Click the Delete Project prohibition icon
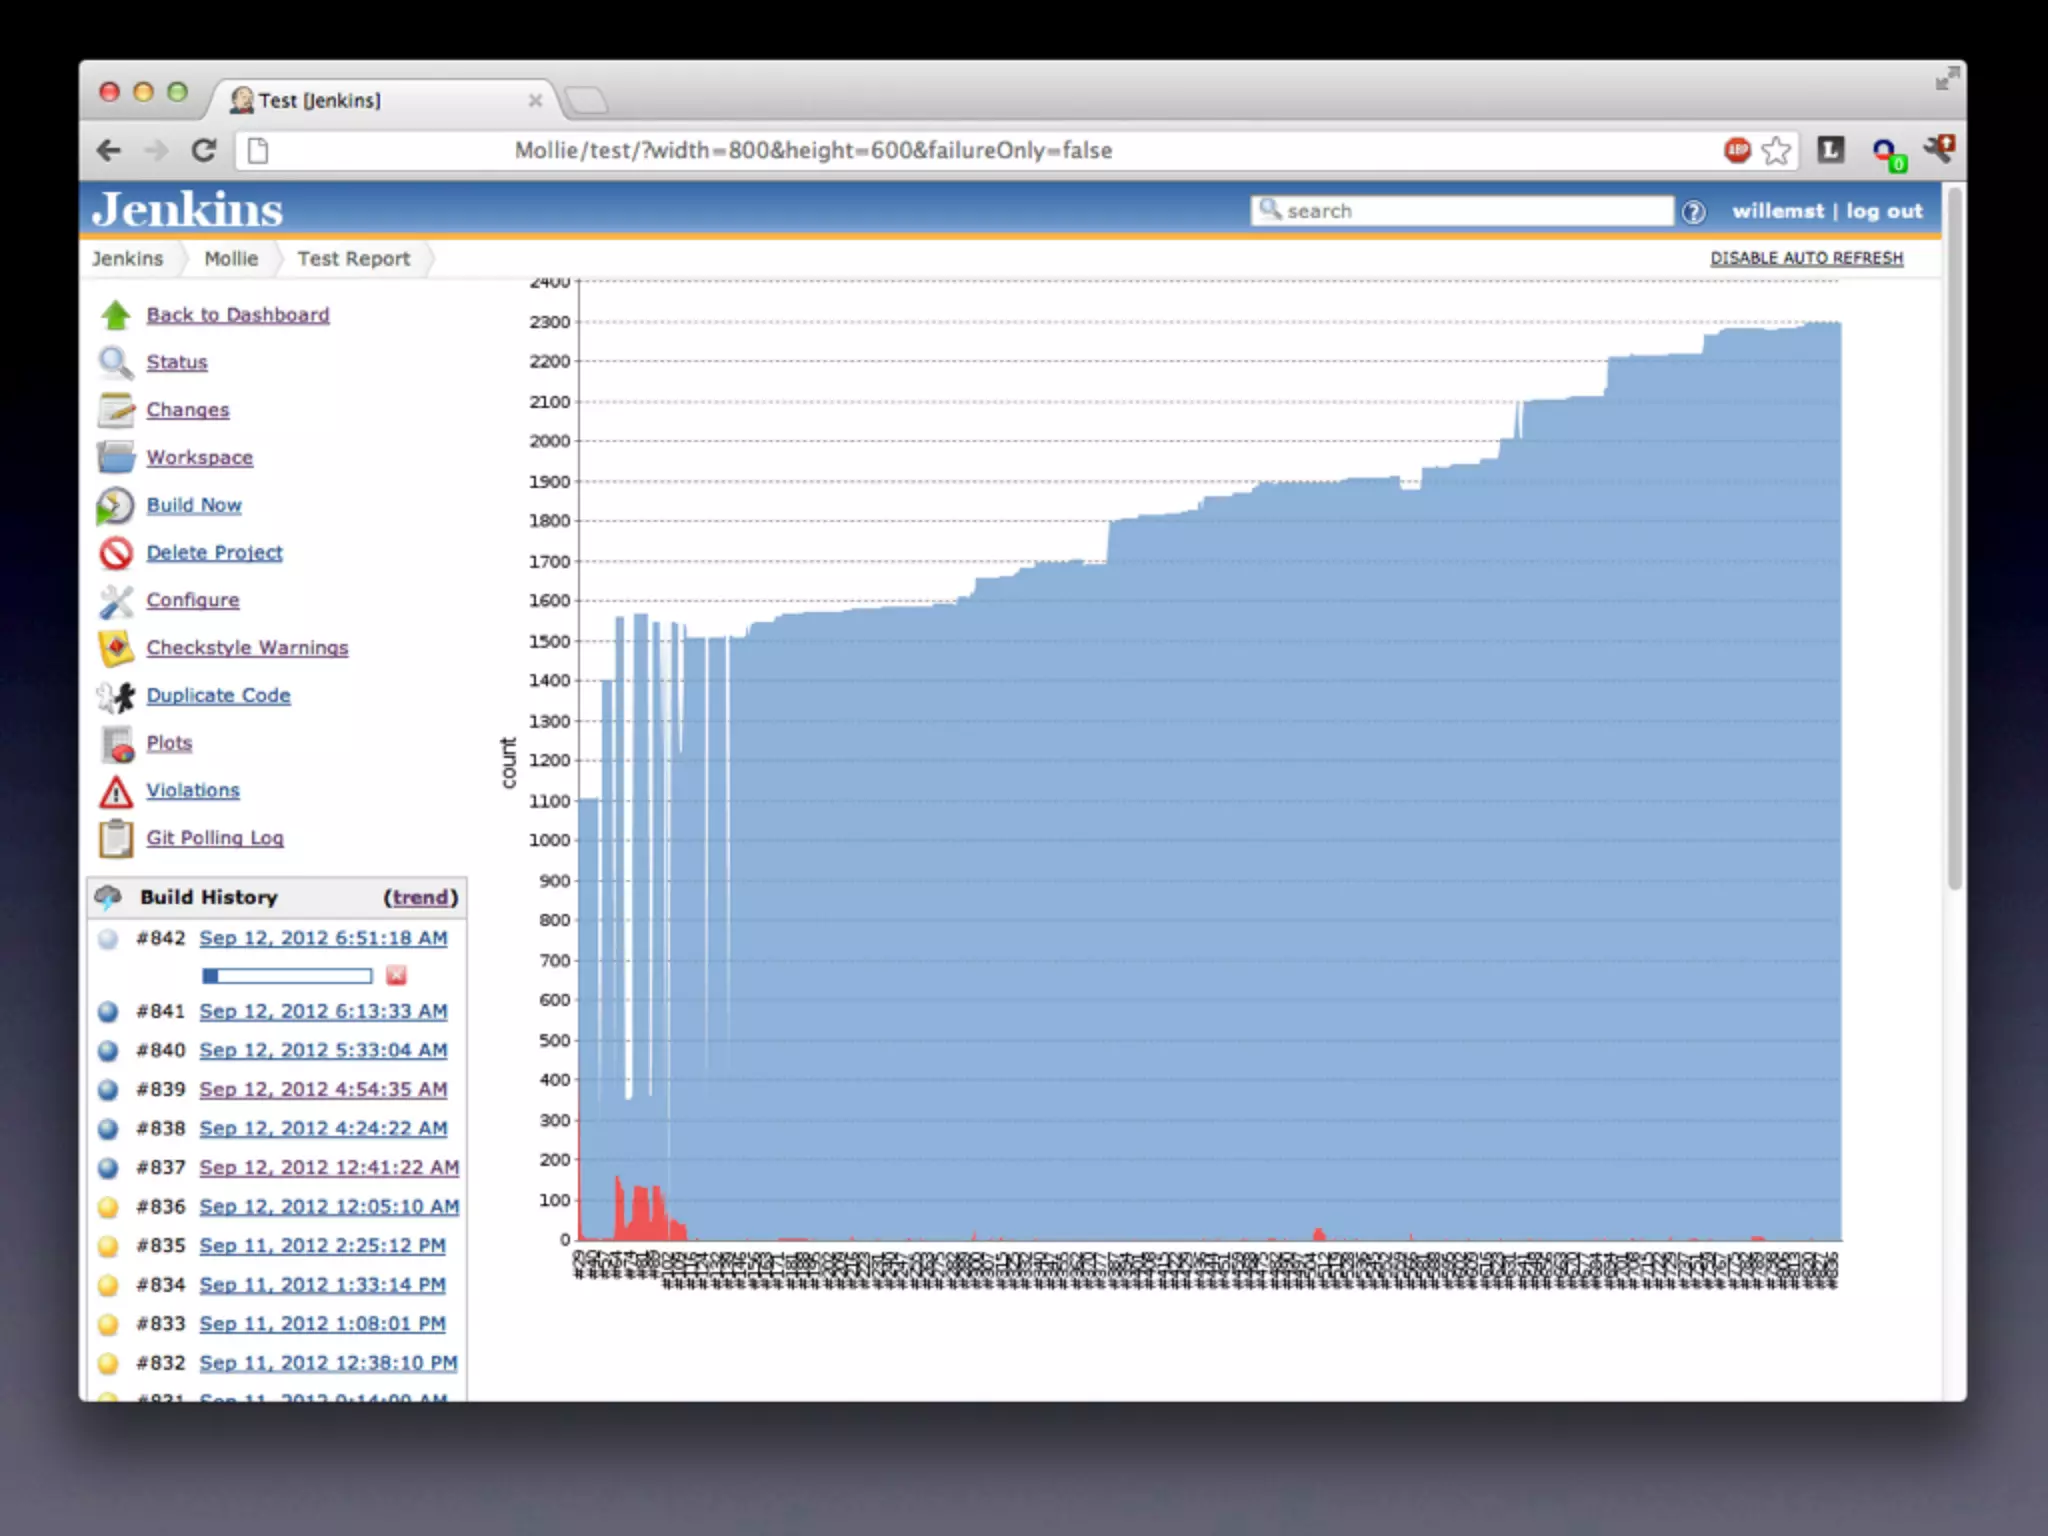Screen dimensions: 2048x1536 click(x=116, y=553)
